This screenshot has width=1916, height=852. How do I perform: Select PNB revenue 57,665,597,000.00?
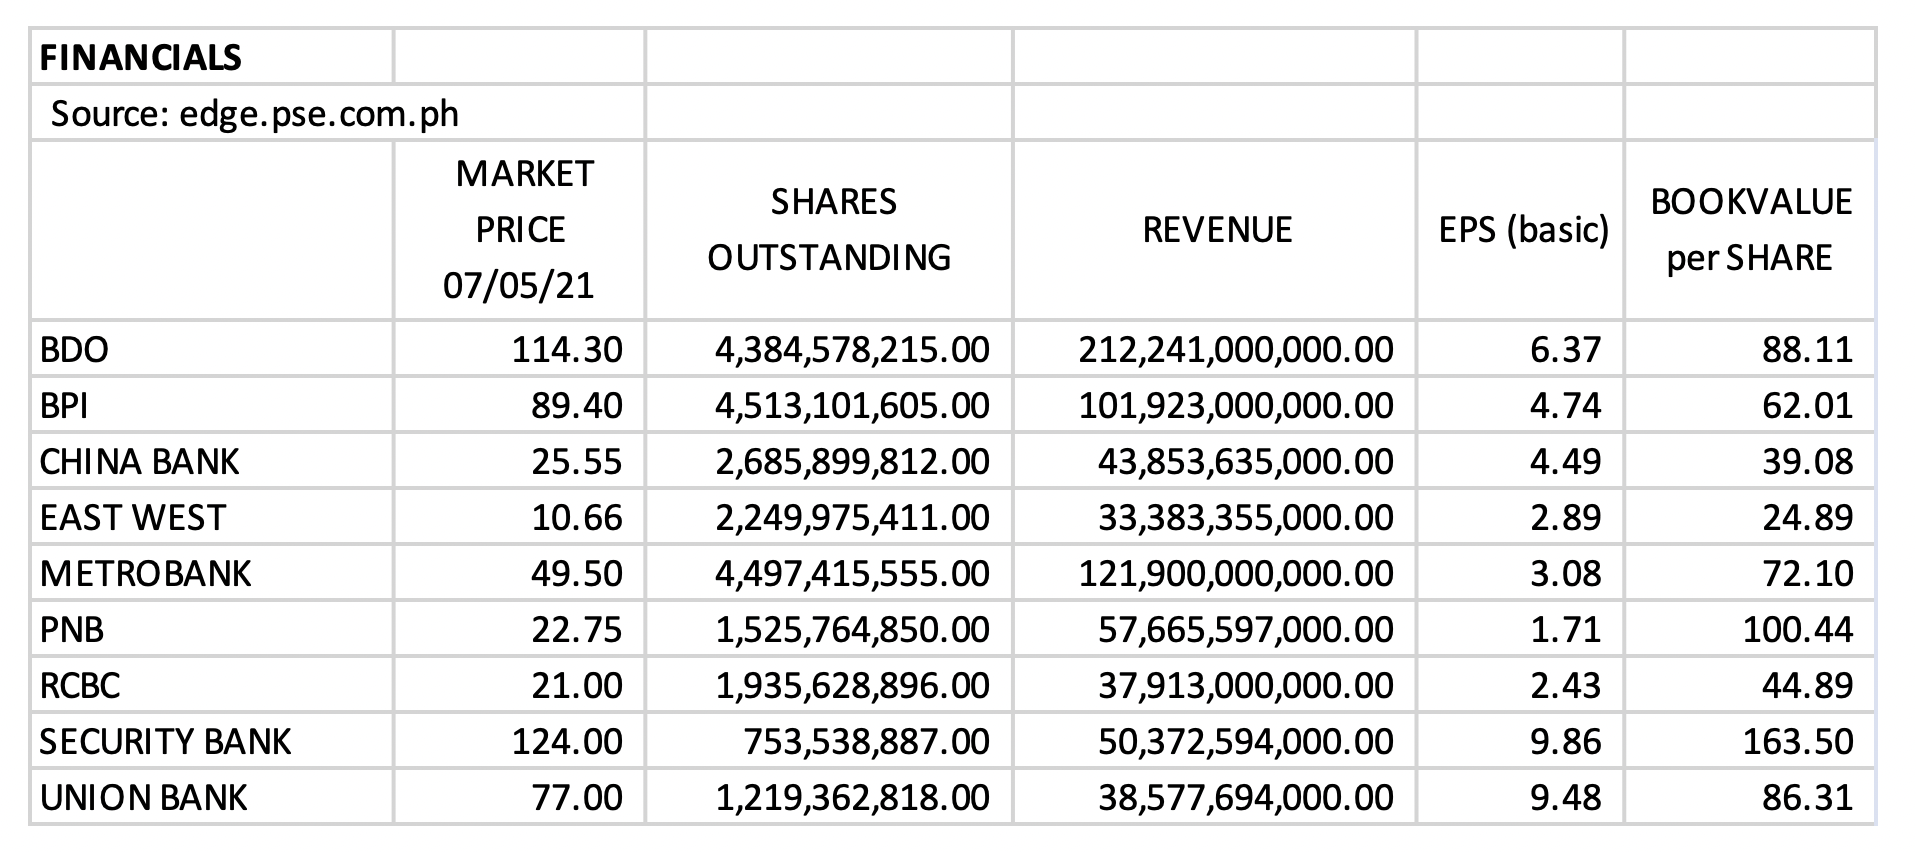click(x=1215, y=629)
